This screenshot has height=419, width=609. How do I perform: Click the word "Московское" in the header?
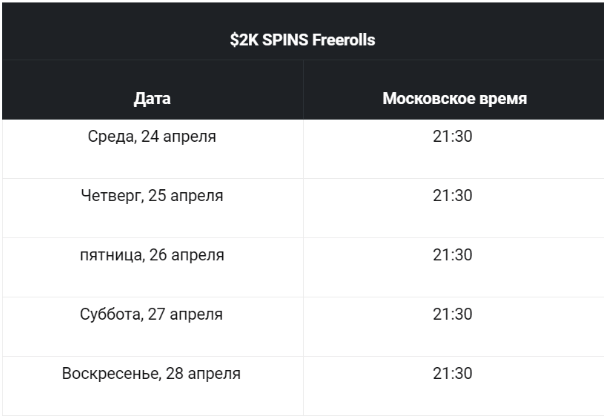[428, 99]
